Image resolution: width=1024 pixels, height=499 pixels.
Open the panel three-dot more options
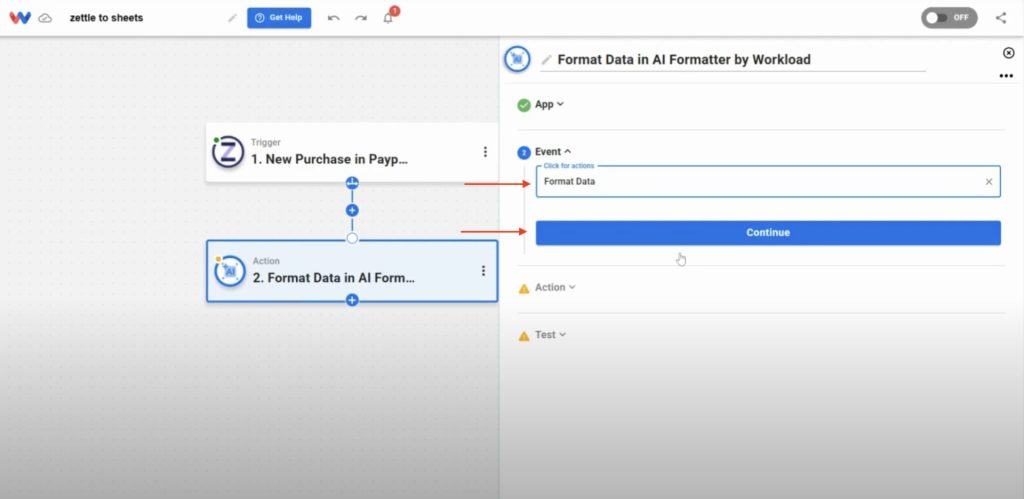point(1006,76)
